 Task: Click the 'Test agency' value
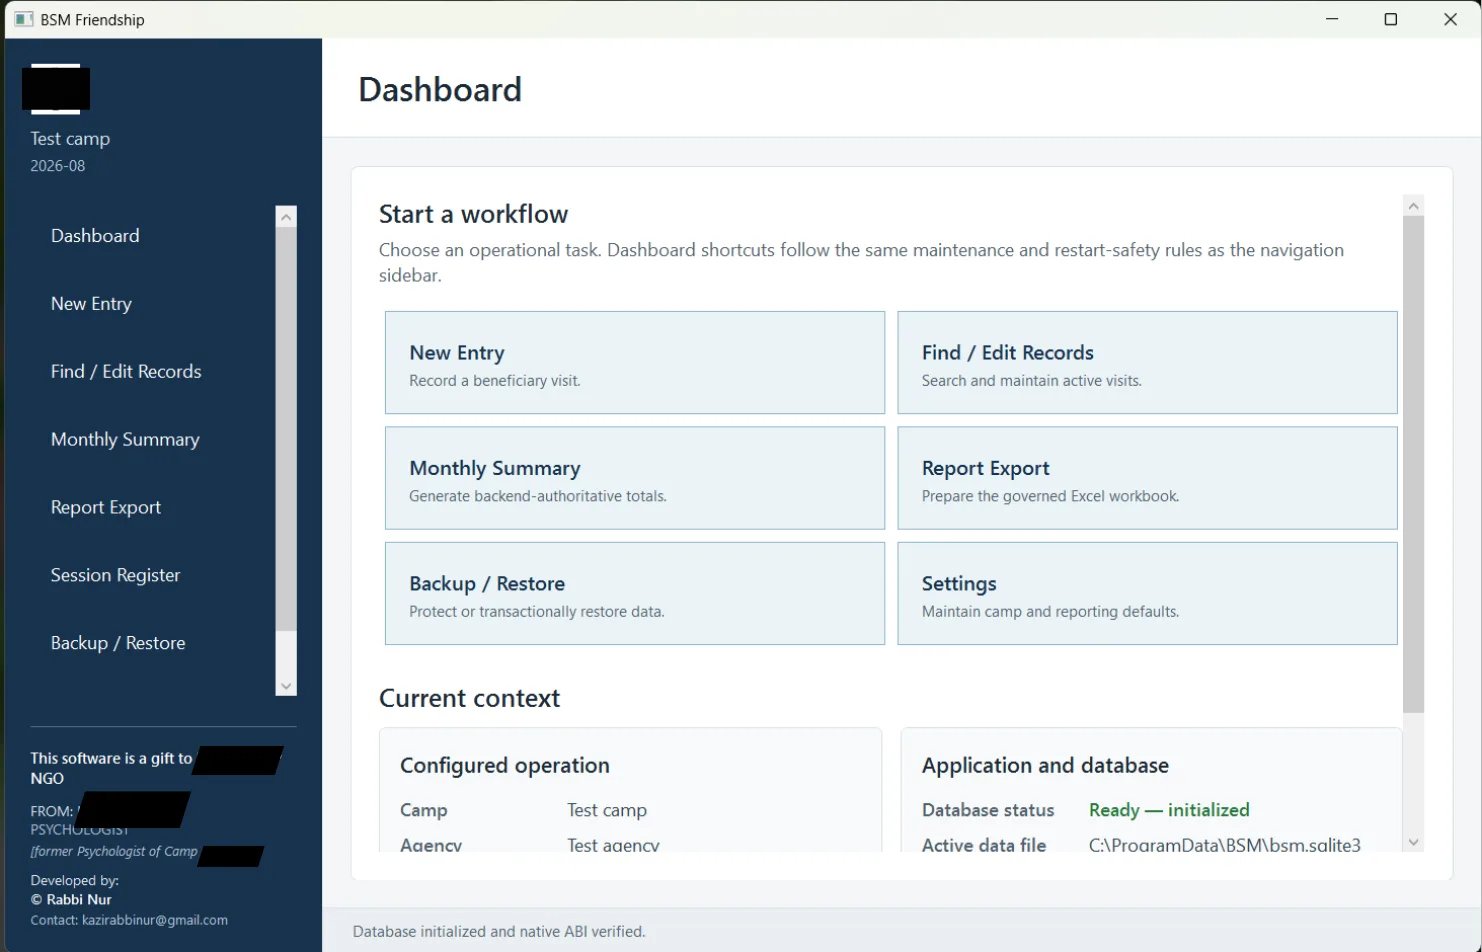613,845
